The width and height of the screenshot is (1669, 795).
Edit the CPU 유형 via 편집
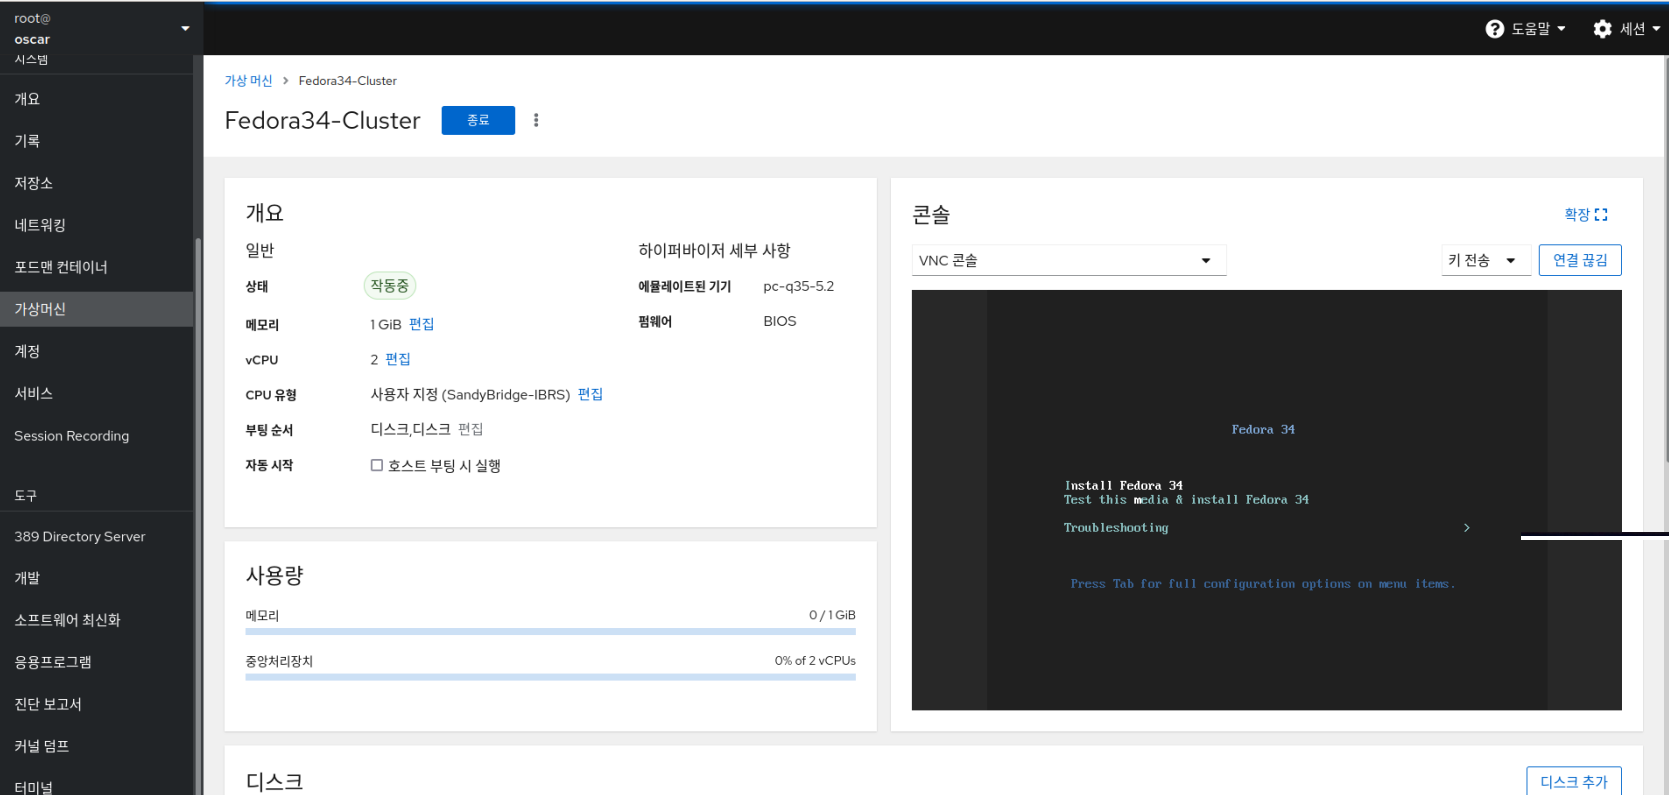pyautogui.click(x=590, y=394)
